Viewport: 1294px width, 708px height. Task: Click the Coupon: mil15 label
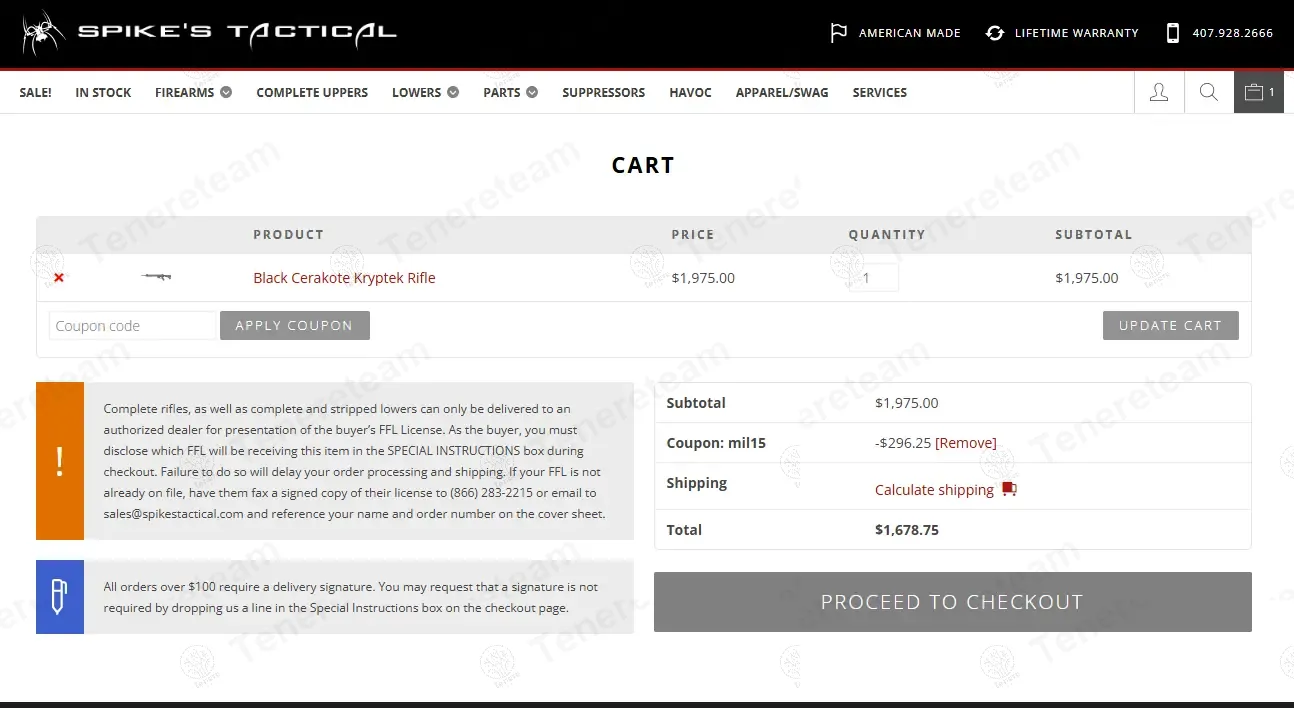pyautogui.click(x=716, y=443)
